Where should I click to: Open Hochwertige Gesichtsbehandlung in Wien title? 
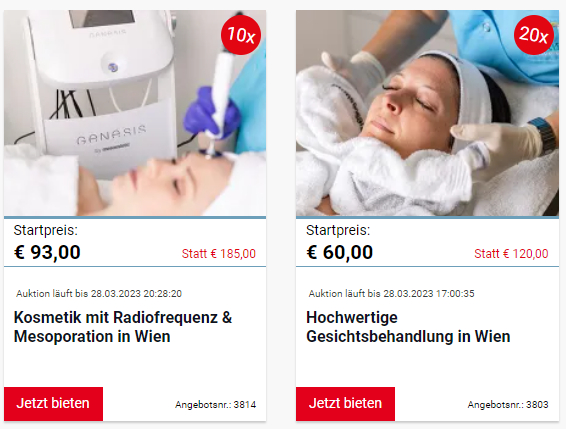point(408,327)
